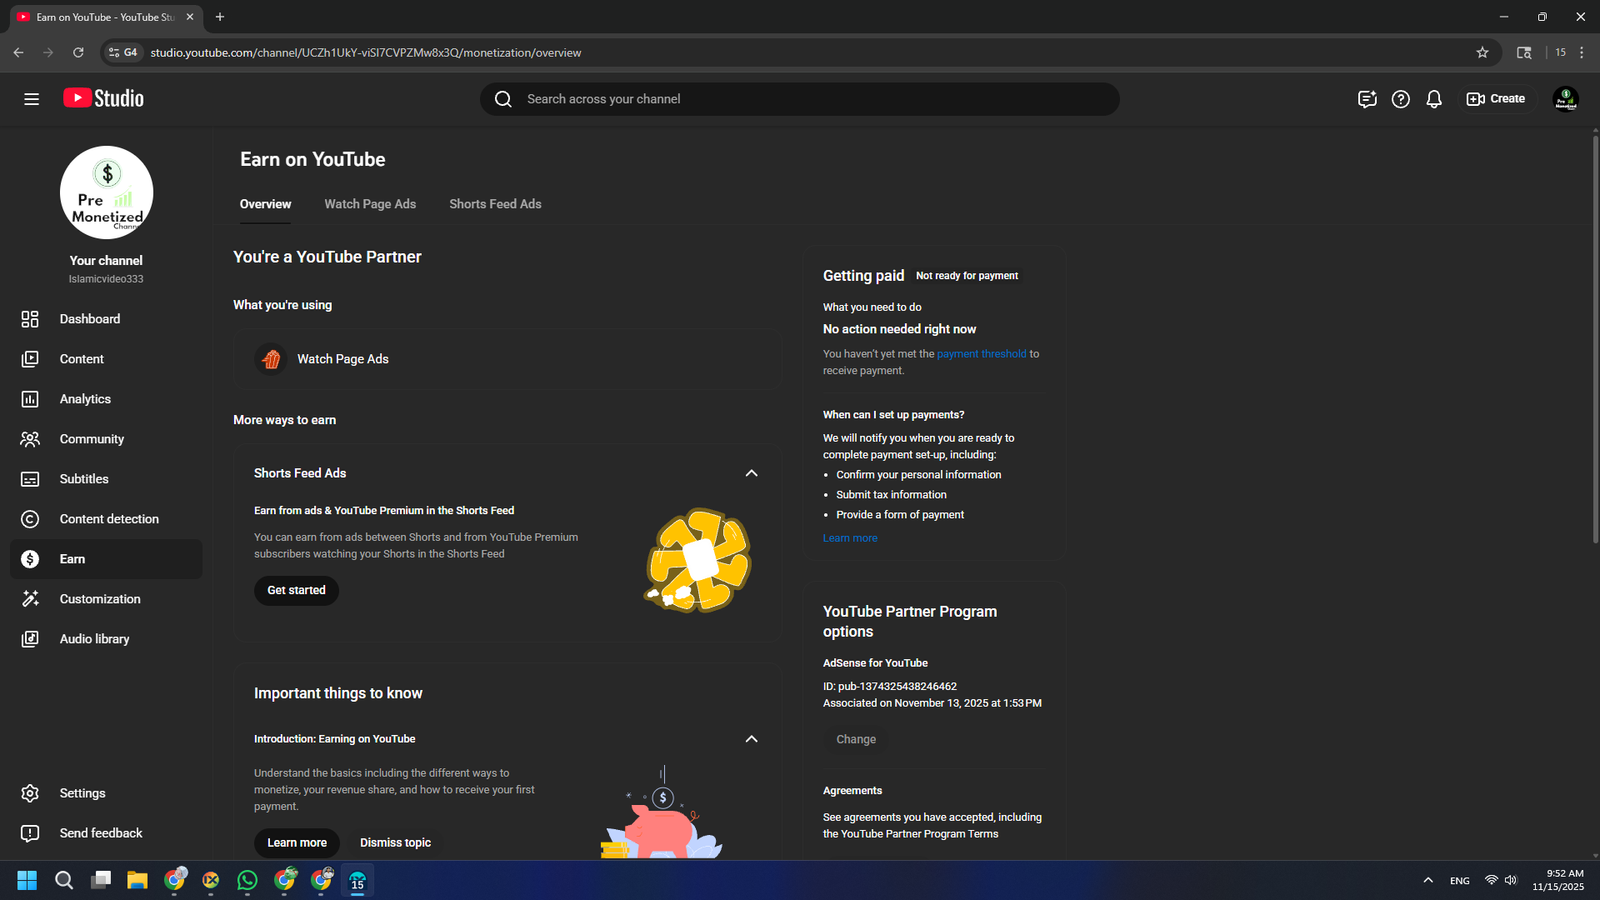Go back with the browser back arrow

(18, 53)
